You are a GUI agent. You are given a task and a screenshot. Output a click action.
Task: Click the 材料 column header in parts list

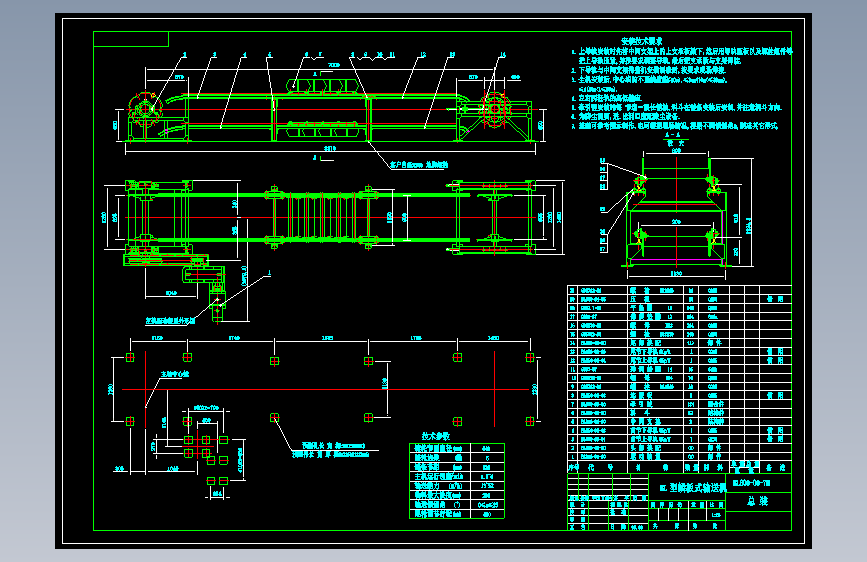[713, 468]
